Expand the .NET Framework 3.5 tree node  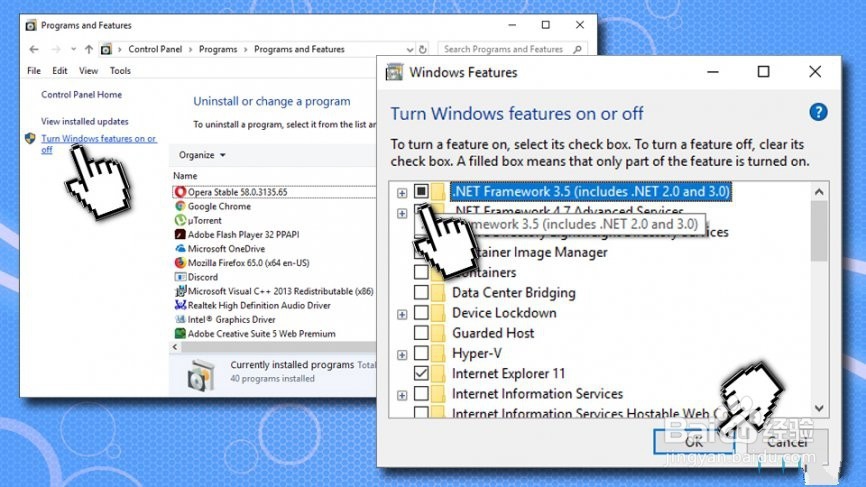pos(402,193)
